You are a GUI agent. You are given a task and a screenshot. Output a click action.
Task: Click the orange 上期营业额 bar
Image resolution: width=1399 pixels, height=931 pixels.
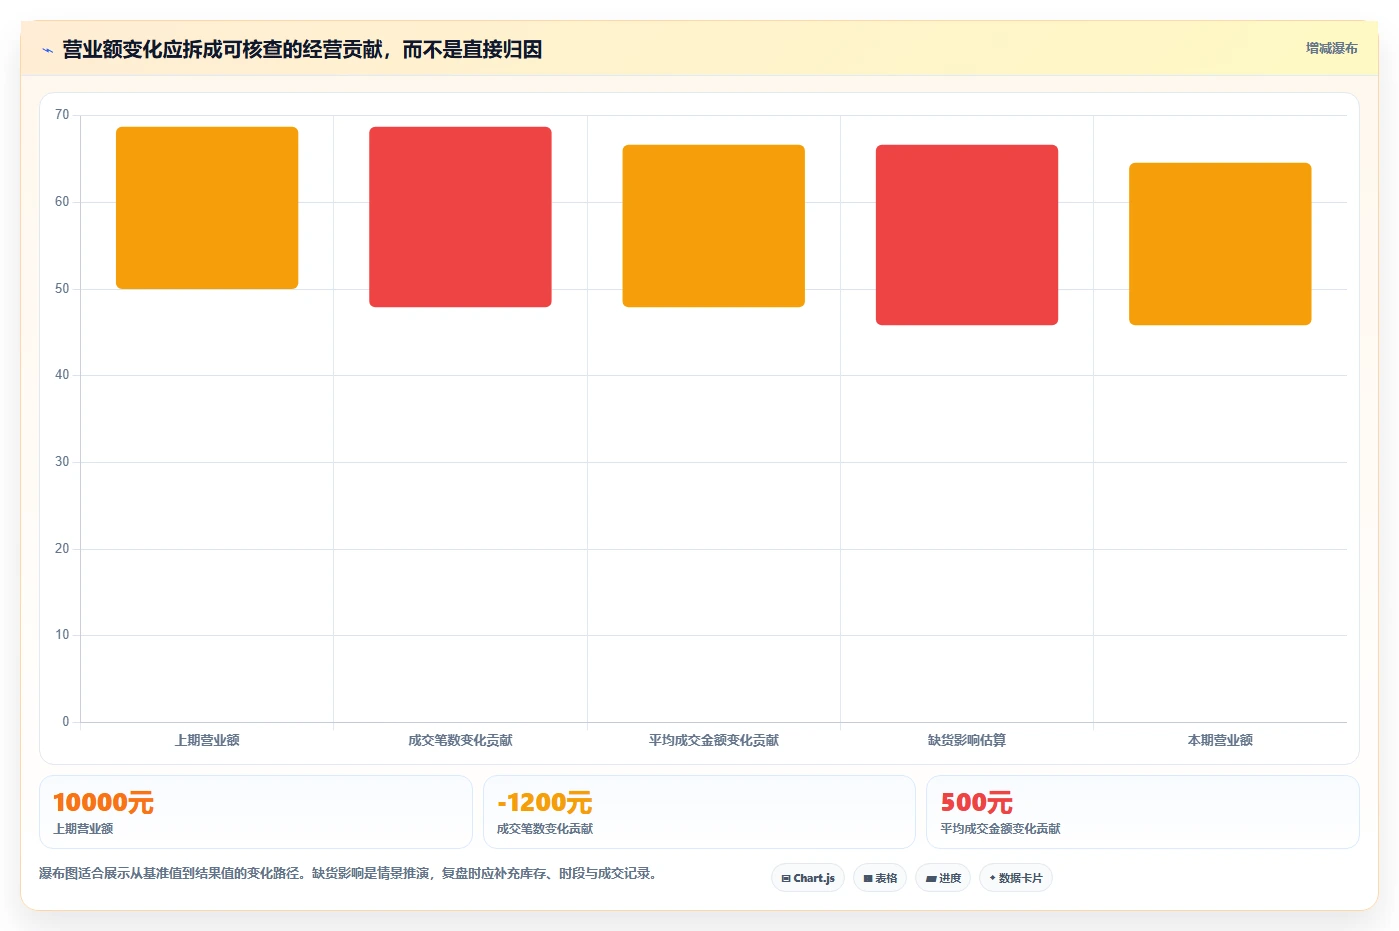207,208
